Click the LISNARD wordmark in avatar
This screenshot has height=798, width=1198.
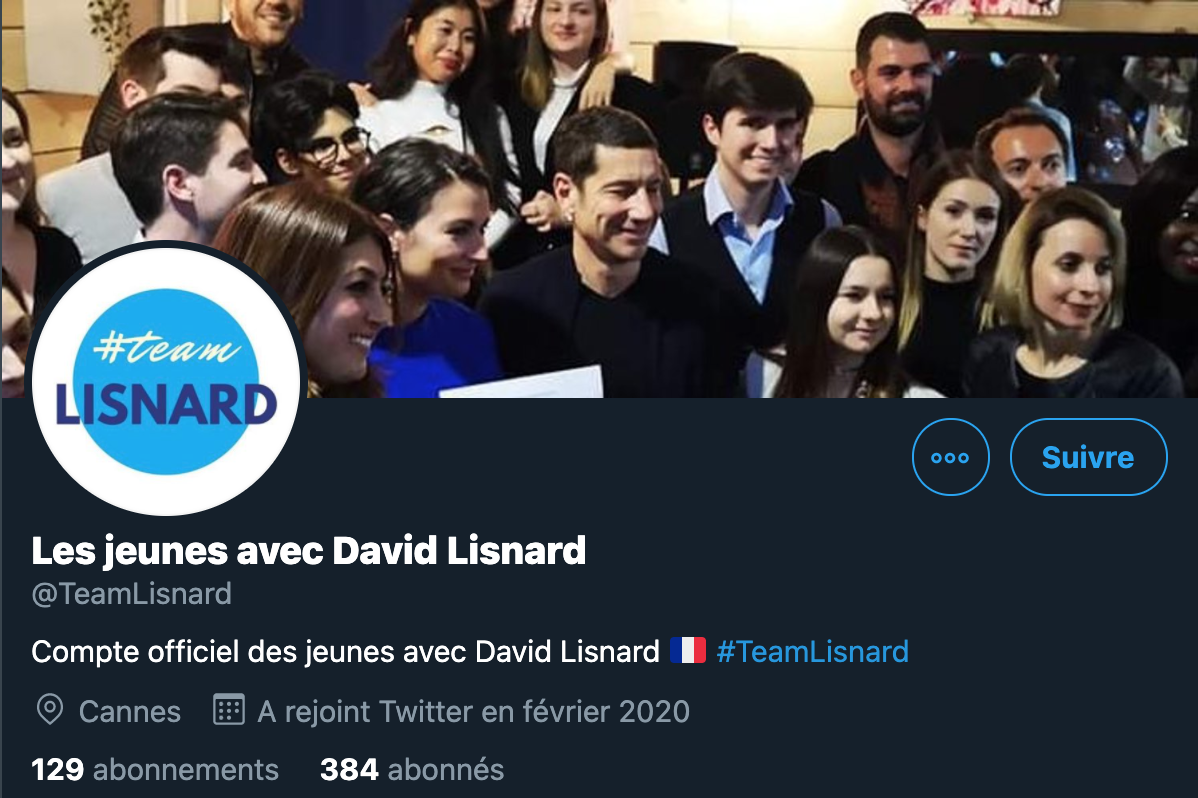coord(166,404)
